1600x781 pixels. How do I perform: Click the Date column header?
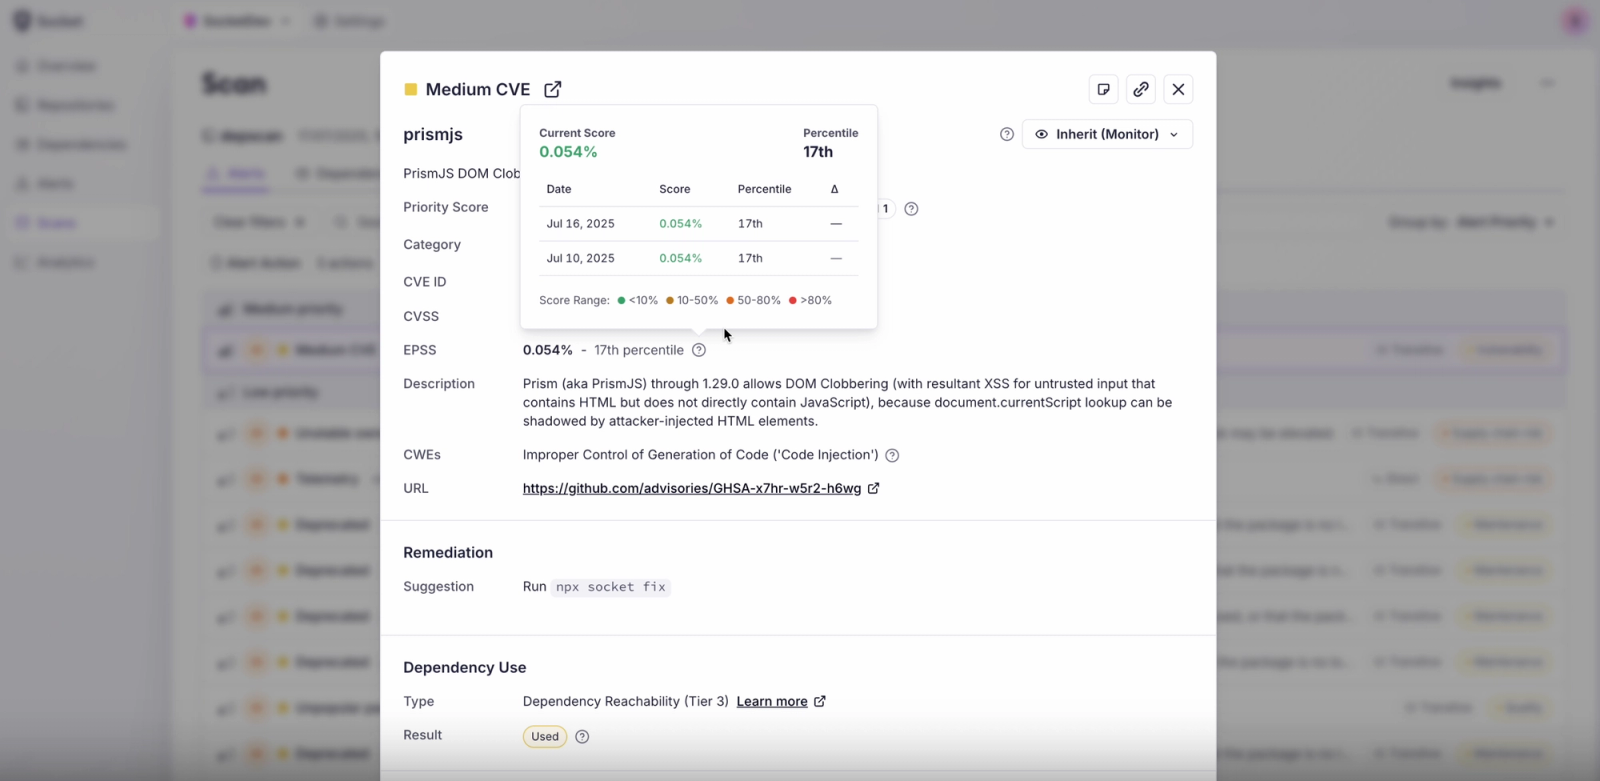(x=559, y=189)
